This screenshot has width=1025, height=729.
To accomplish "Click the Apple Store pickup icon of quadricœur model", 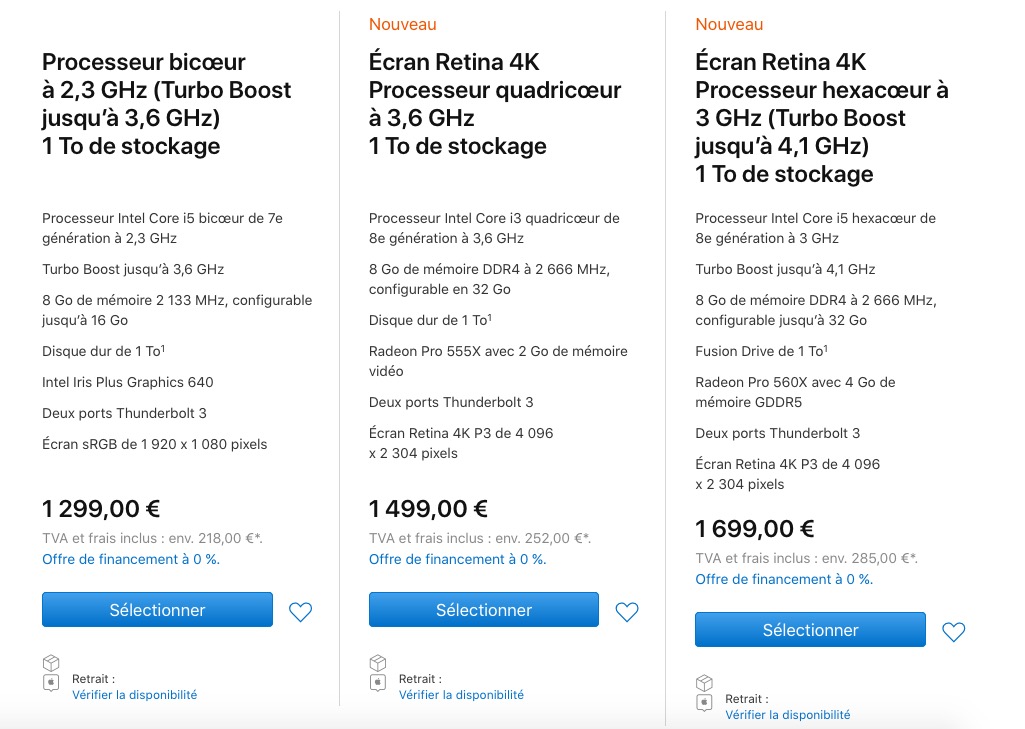I will click(378, 683).
